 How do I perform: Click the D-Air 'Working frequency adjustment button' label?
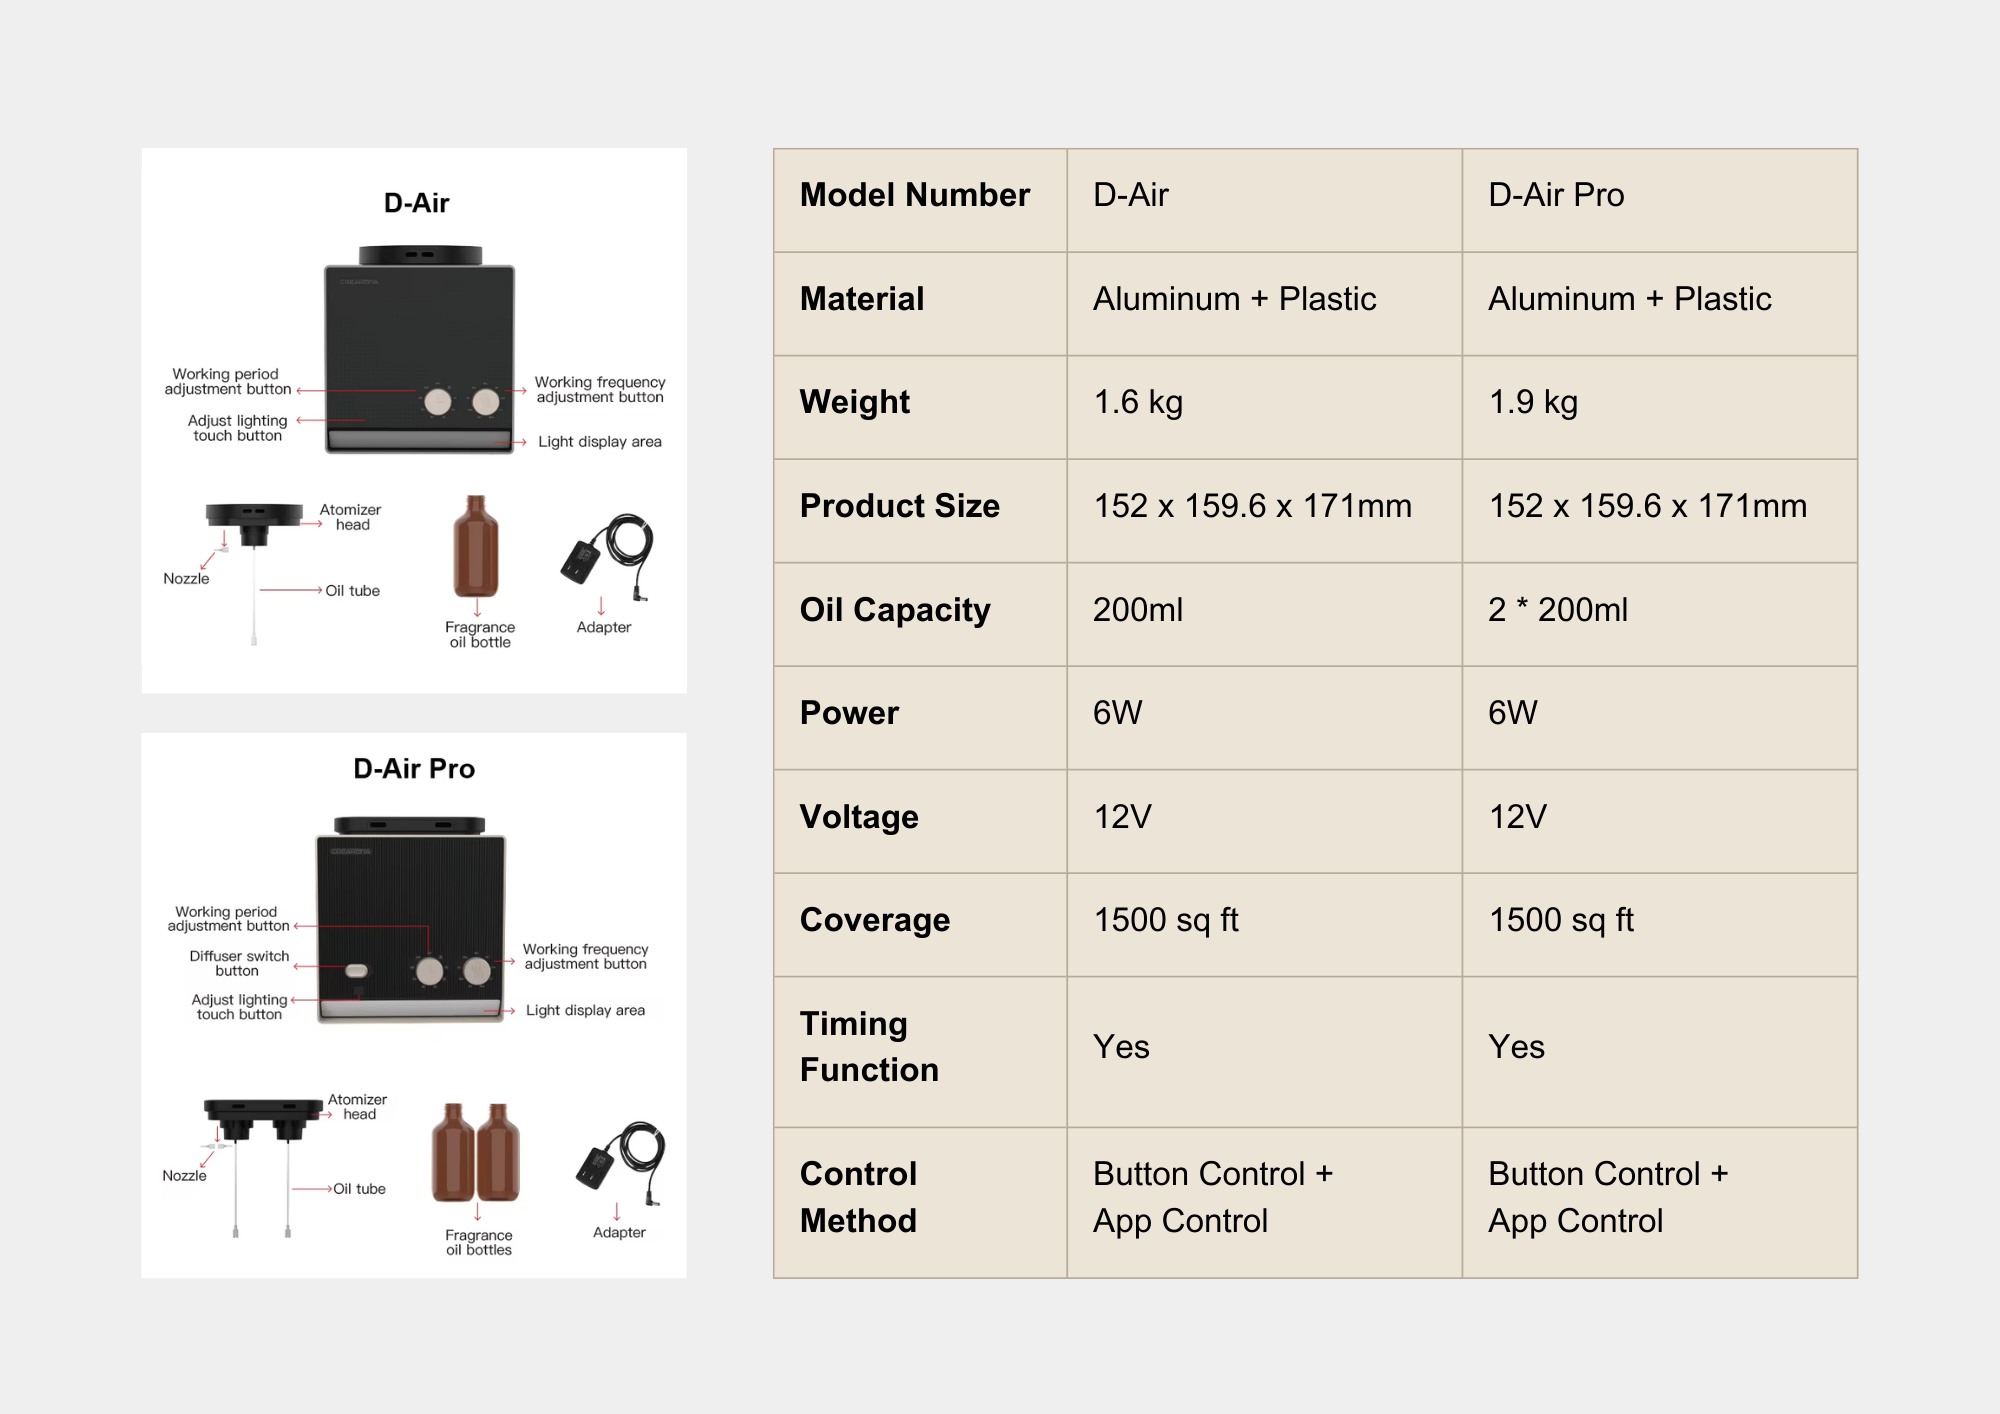pyautogui.click(x=599, y=389)
